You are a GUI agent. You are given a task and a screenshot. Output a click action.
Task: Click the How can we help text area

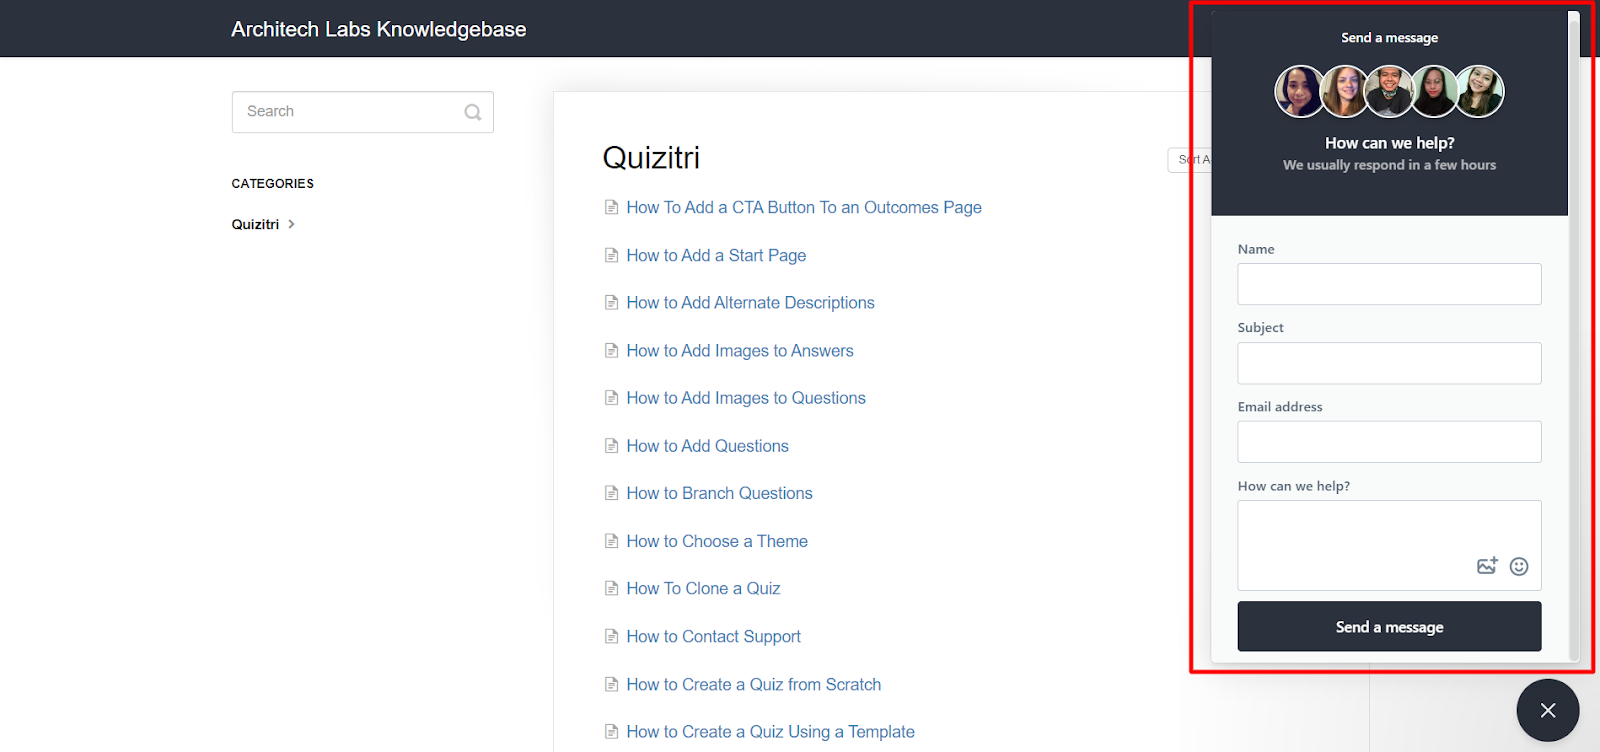1389,545
